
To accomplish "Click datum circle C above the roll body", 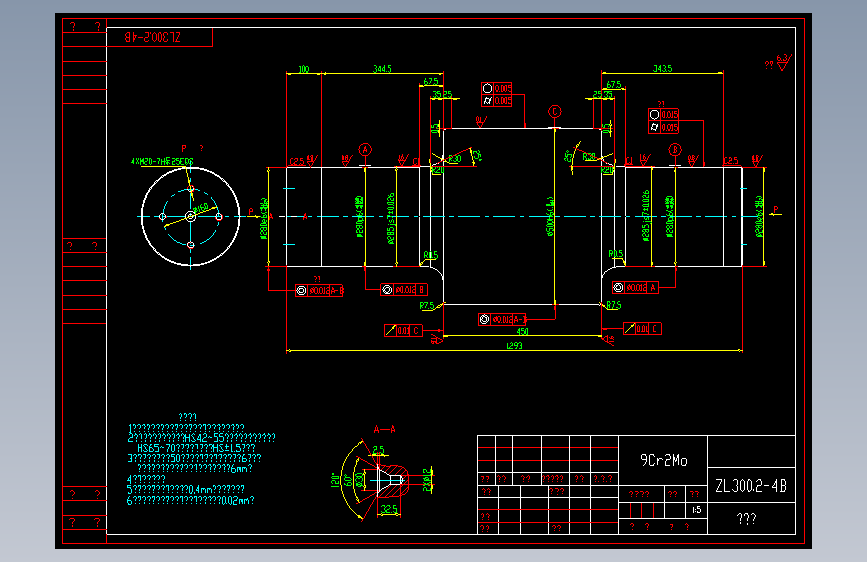I will pos(555,112).
